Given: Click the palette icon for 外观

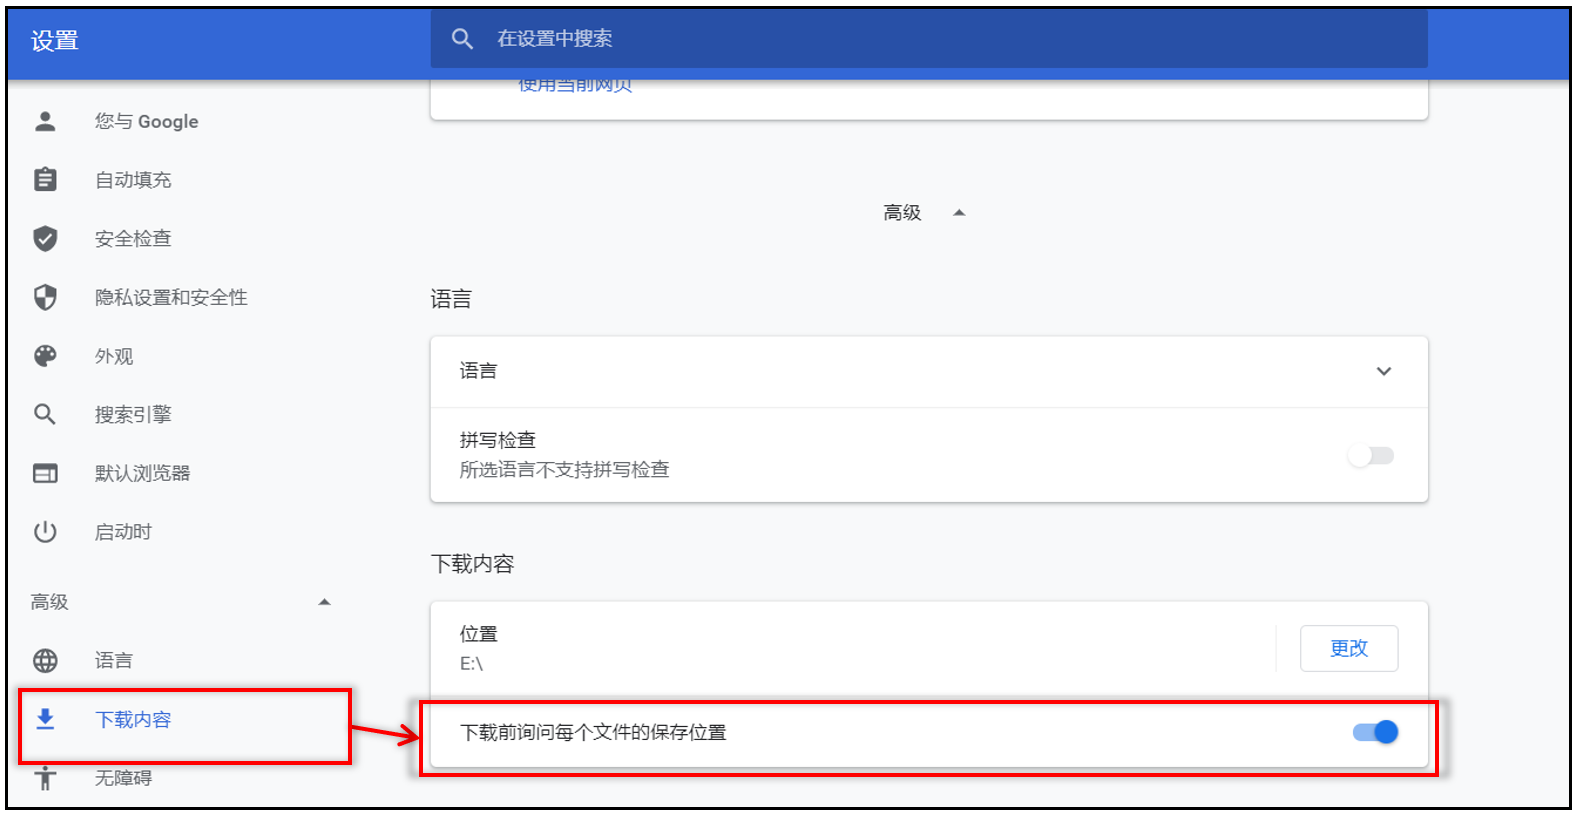Looking at the screenshot, I should (x=45, y=356).
